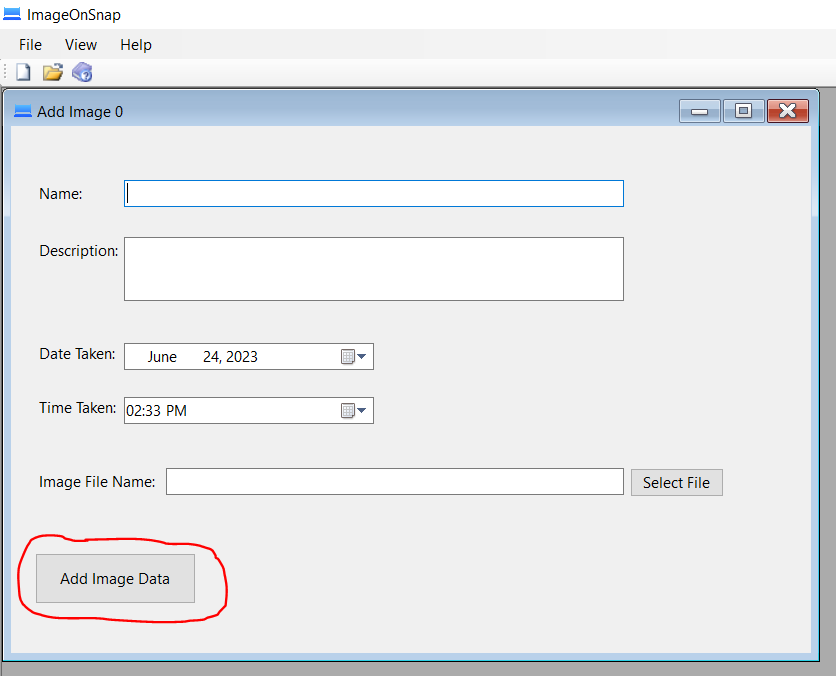Maximize the Add Image 0 child window

pyautogui.click(x=743, y=111)
